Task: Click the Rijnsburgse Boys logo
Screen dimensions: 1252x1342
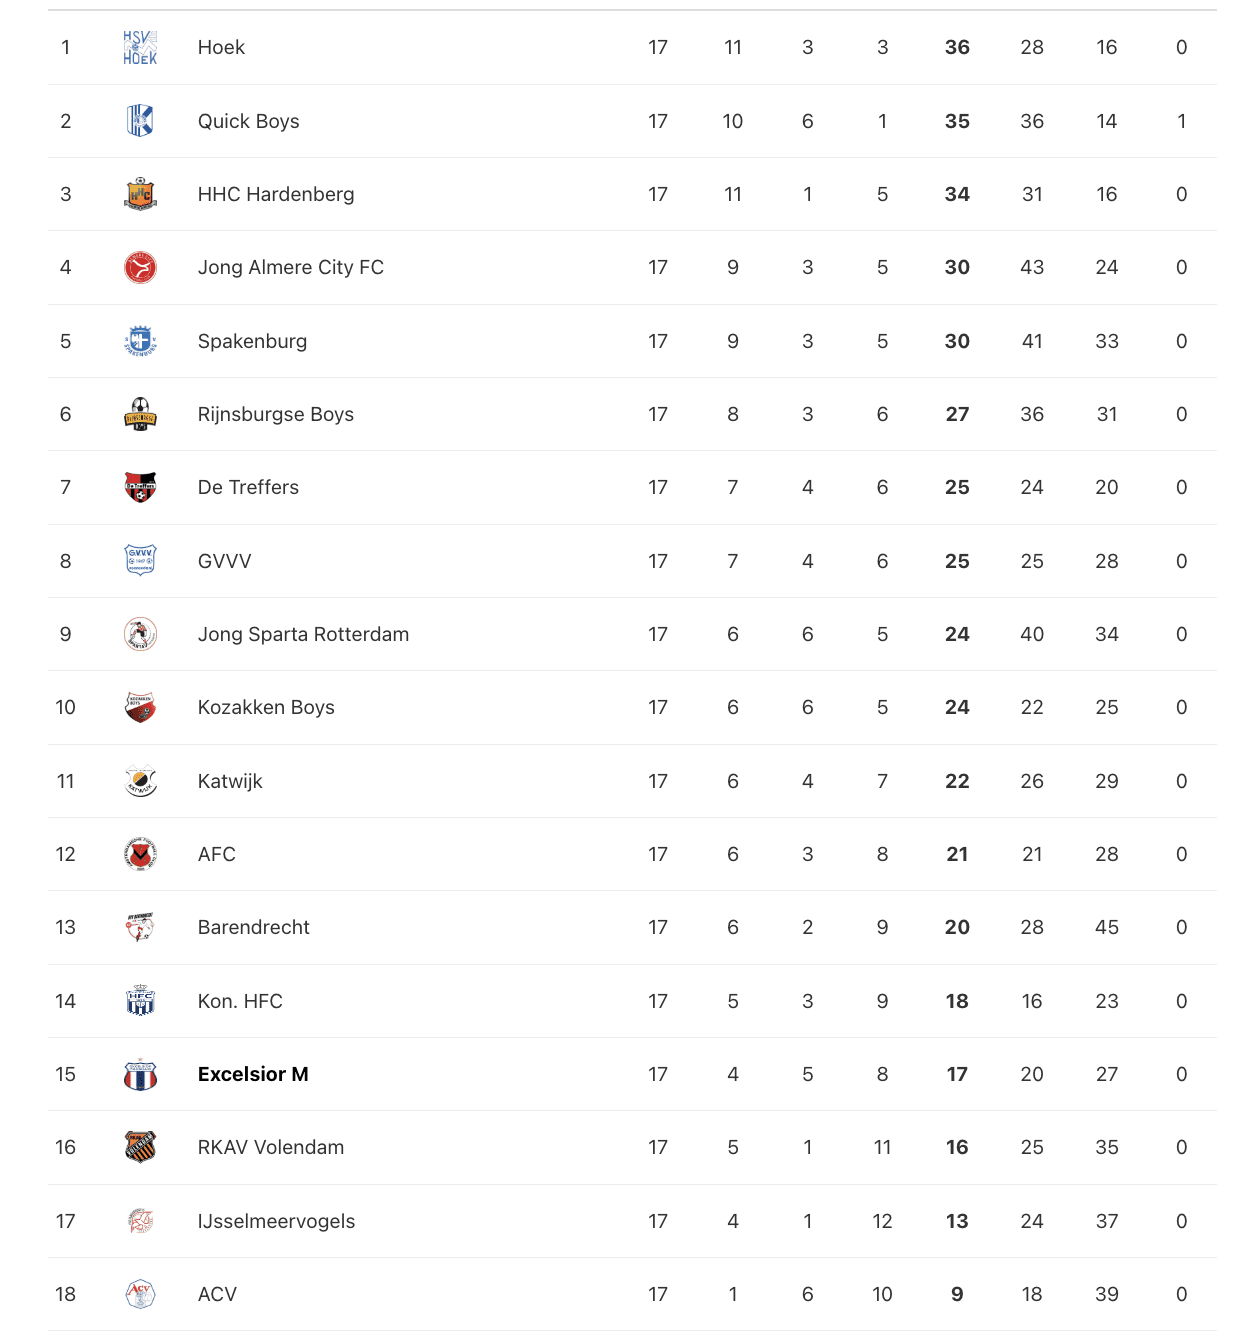Action: pyautogui.click(x=140, y=414)
